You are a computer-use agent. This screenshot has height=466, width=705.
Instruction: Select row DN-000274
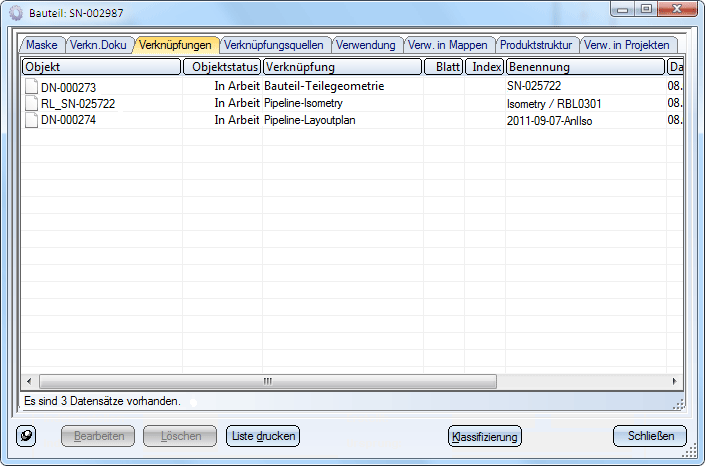point(352,120)
